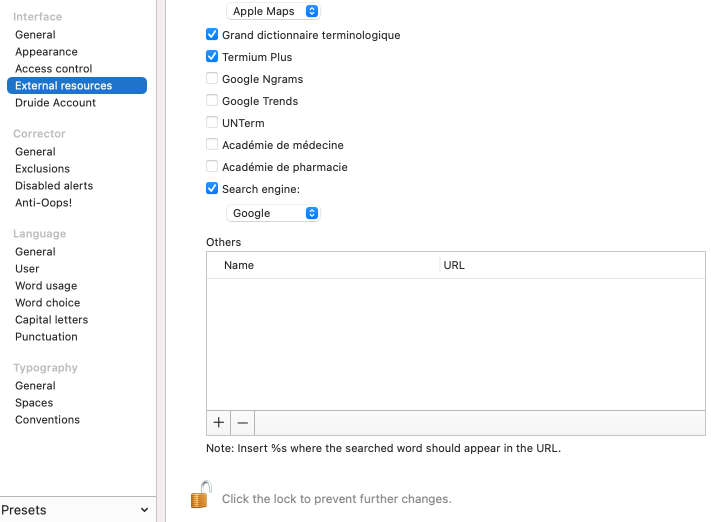This screenshot has height=522, width=711.
Task: Turn on Académie de pharmacie
Action: [212, 167]
